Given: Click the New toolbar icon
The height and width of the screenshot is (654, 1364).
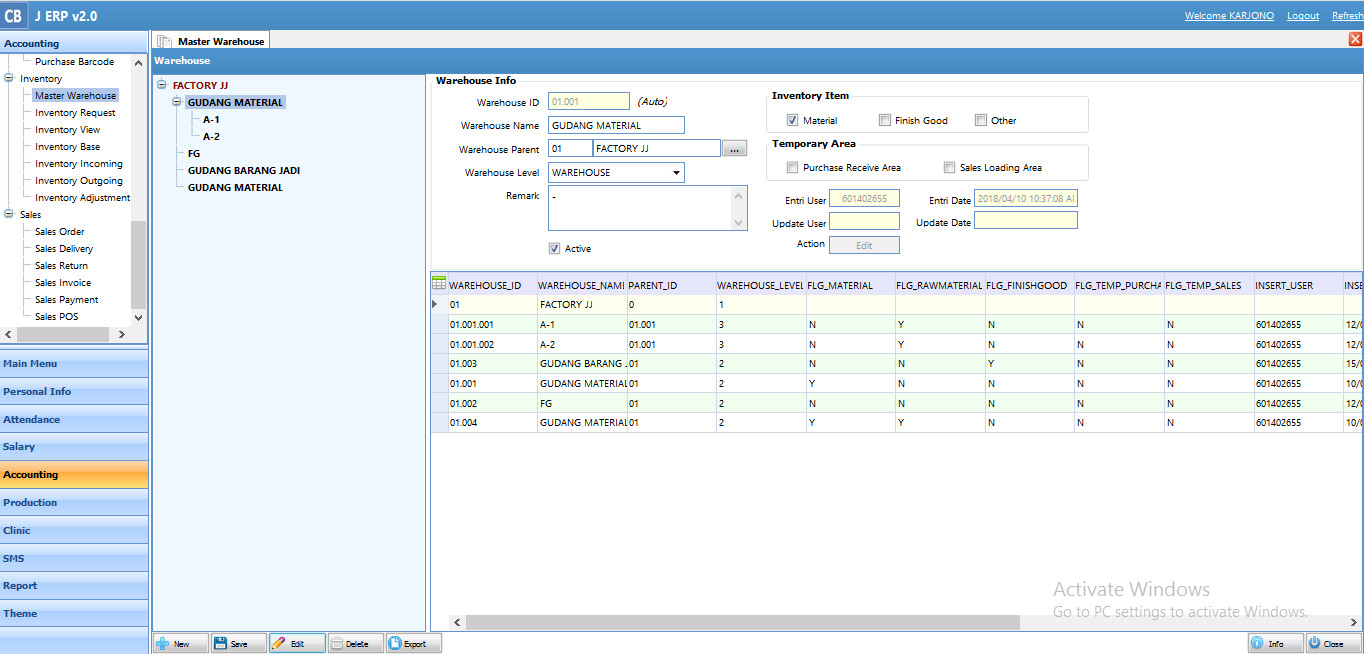Looking at the screenshot, I should (x=163, y=644).
